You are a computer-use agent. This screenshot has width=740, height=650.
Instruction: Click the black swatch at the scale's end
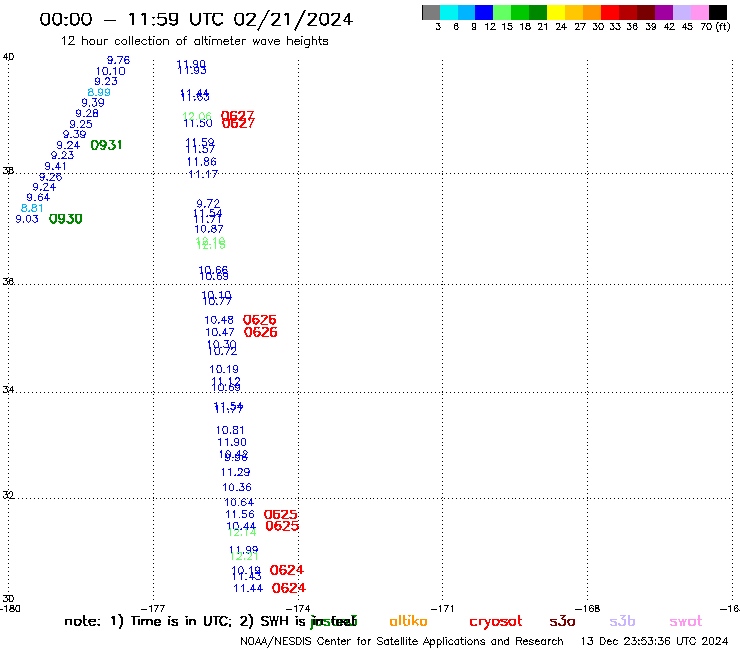pos(717,12)
